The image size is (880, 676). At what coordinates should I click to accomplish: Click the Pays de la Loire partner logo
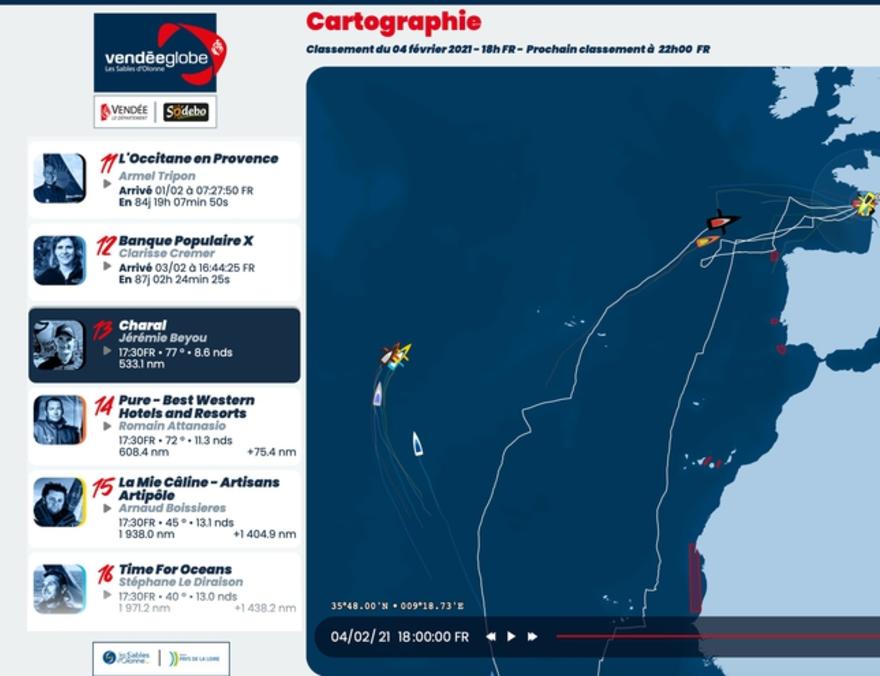point(195,658)
